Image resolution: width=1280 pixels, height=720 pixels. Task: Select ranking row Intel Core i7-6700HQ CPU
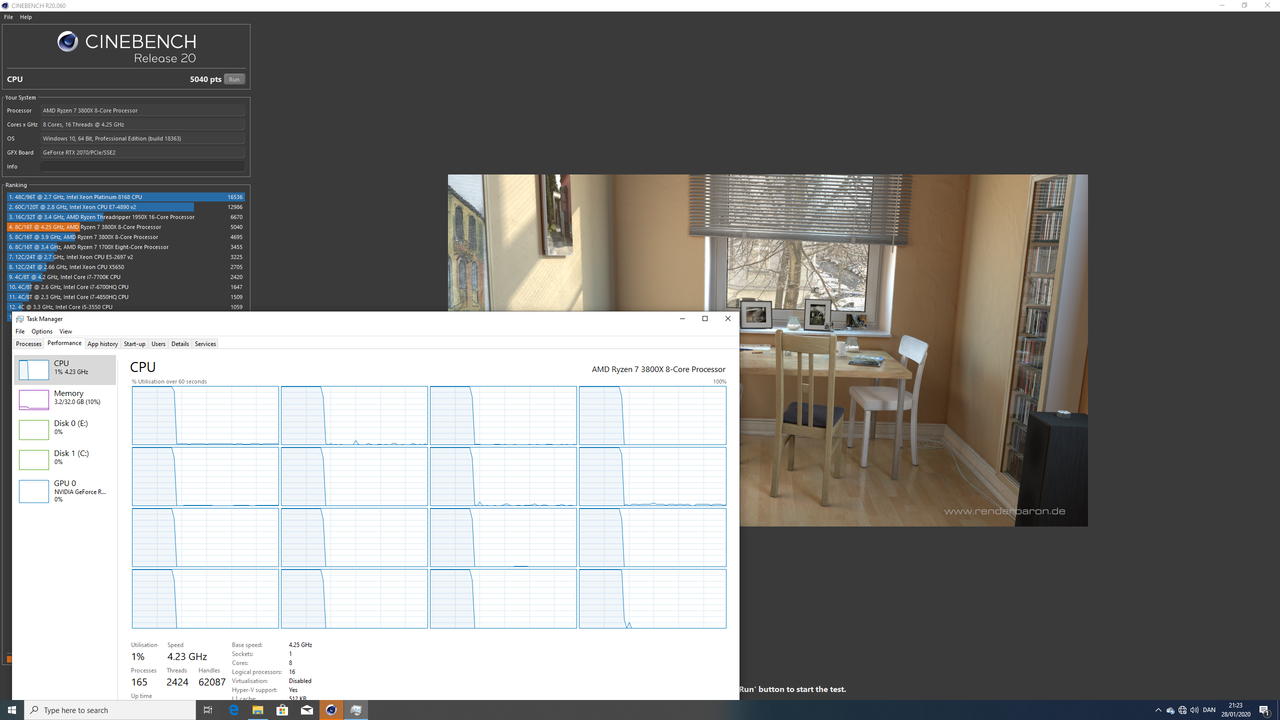pos(126,287)
